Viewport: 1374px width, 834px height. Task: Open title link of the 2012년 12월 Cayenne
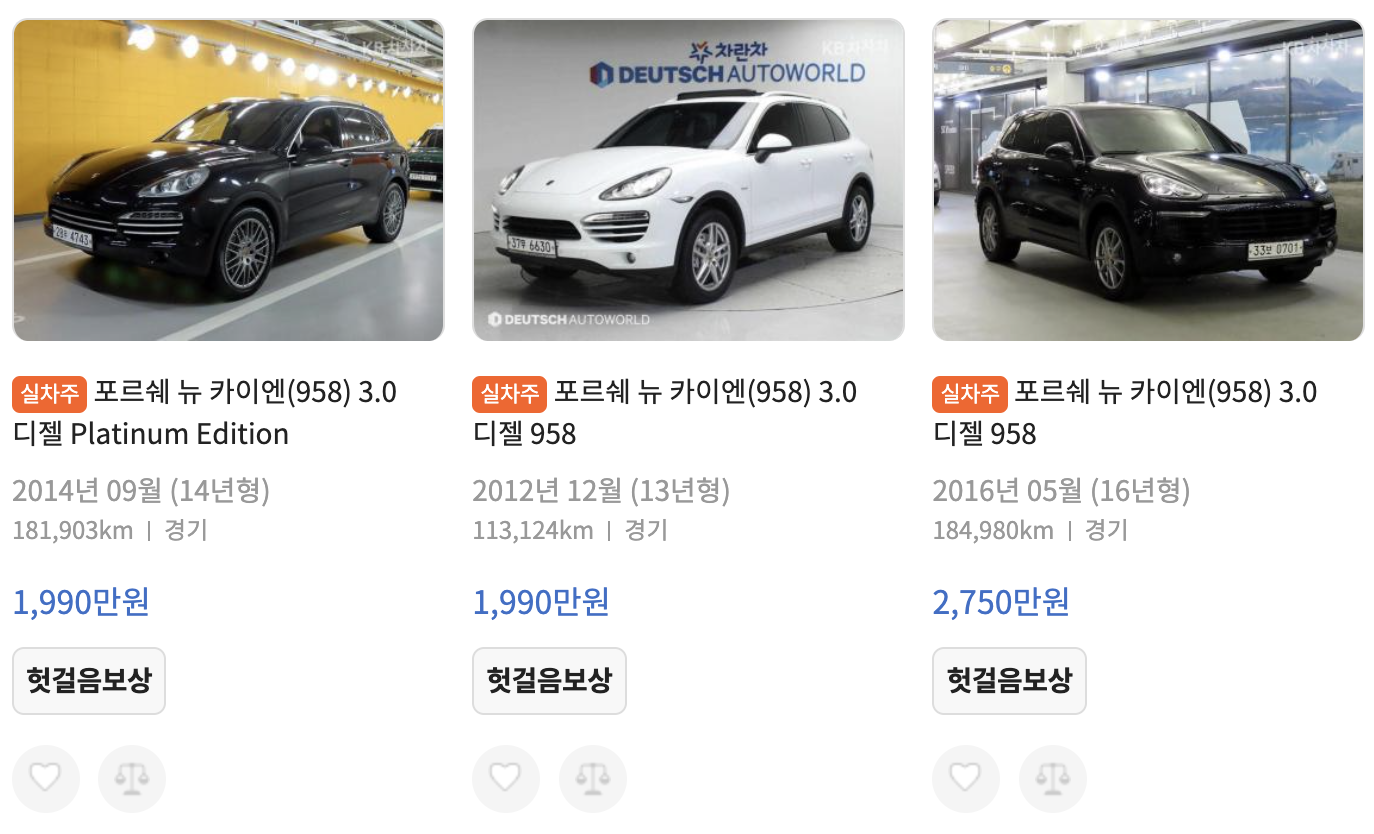point(665,413)
